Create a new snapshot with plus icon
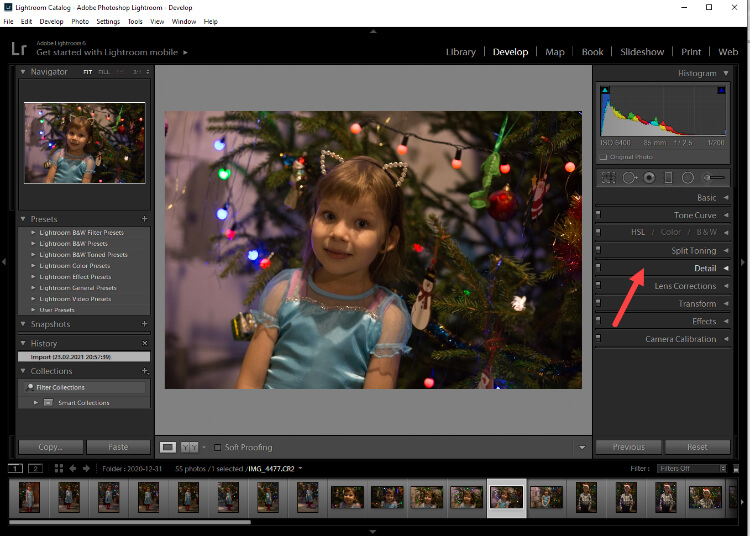 pos(144,324)
